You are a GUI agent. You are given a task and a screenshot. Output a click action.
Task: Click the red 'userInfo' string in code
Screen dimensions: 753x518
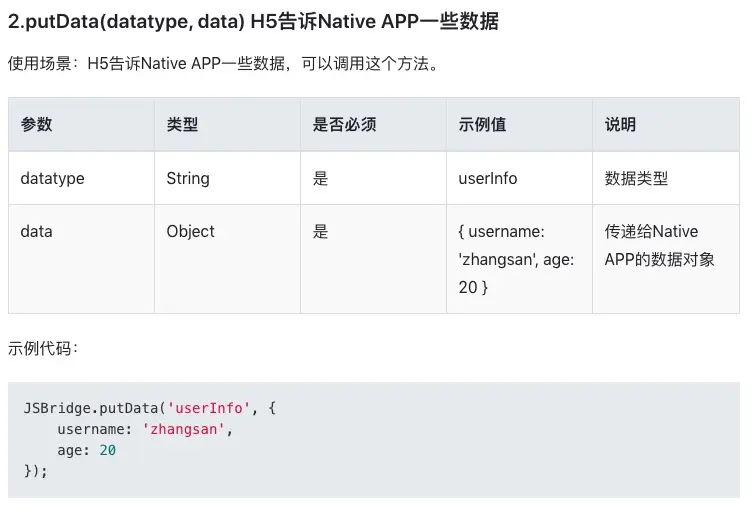(208, 408)
